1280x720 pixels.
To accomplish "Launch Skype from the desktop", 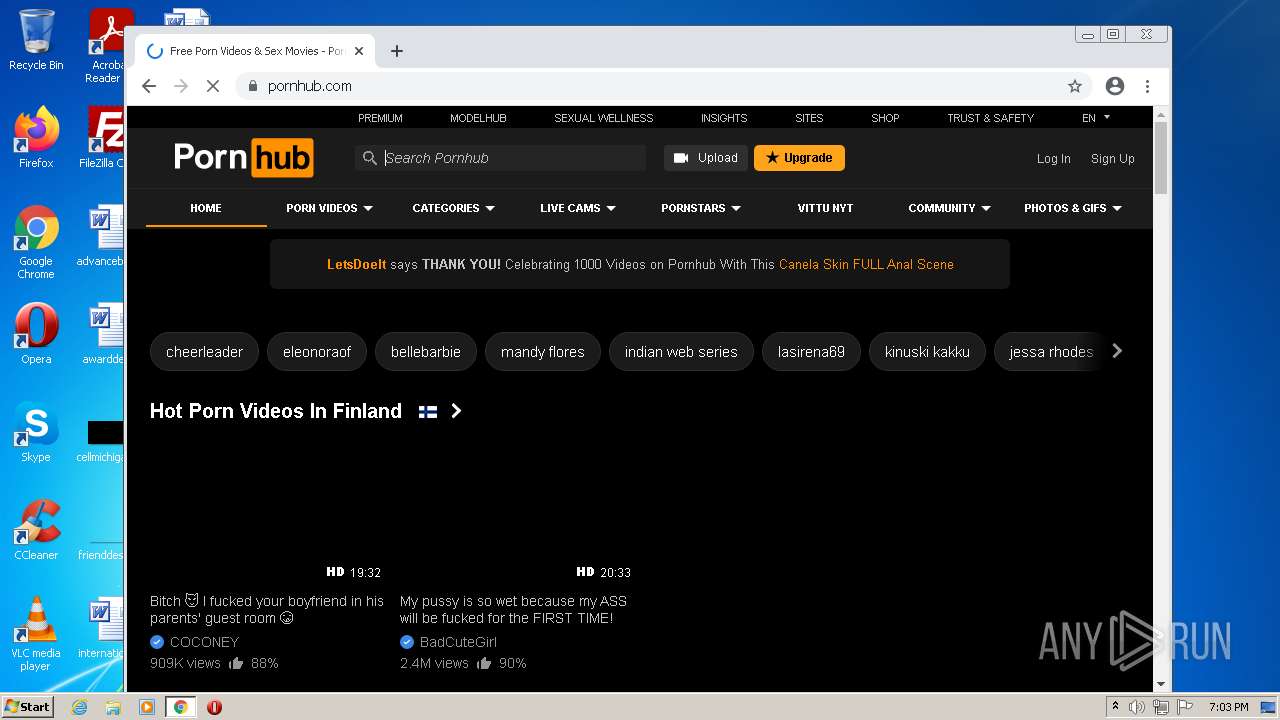I will tap(36, 432).
